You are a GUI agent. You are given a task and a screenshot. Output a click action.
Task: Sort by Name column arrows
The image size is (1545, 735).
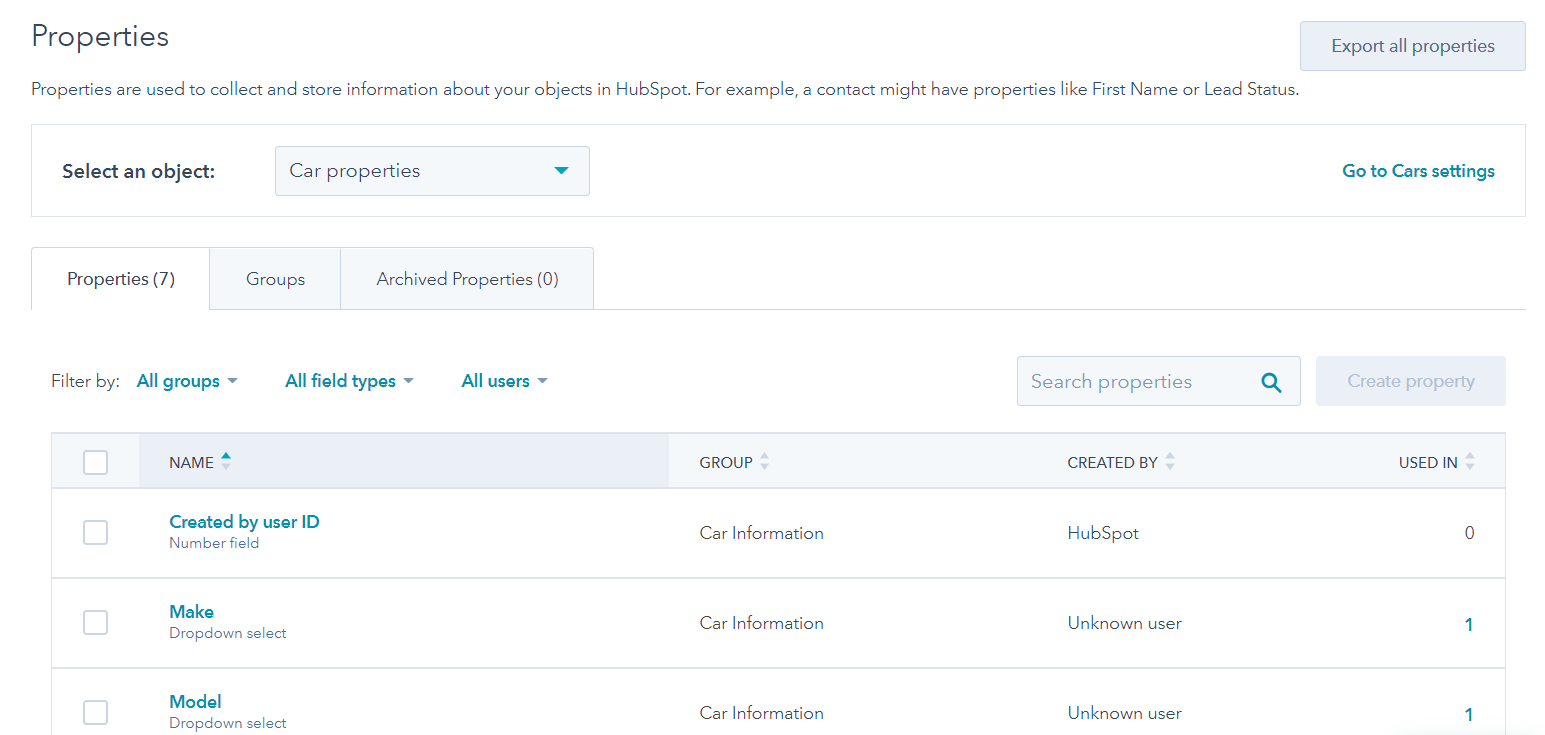(226, 461)
